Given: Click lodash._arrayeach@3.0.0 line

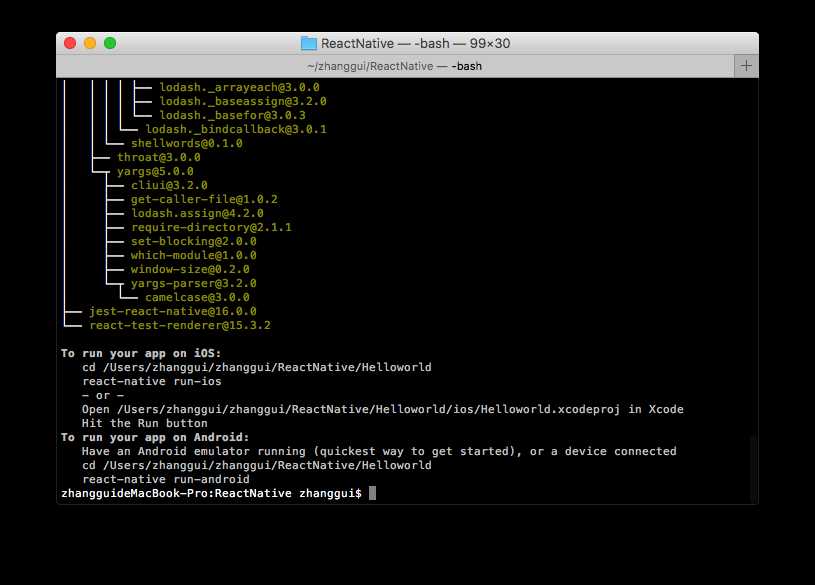Looking at the screenshot, I should 239,87.
